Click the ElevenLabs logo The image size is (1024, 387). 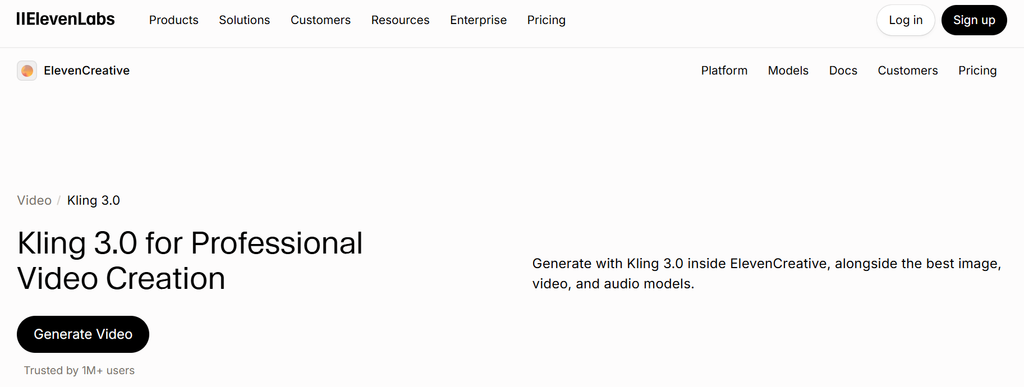click(65, 20)
